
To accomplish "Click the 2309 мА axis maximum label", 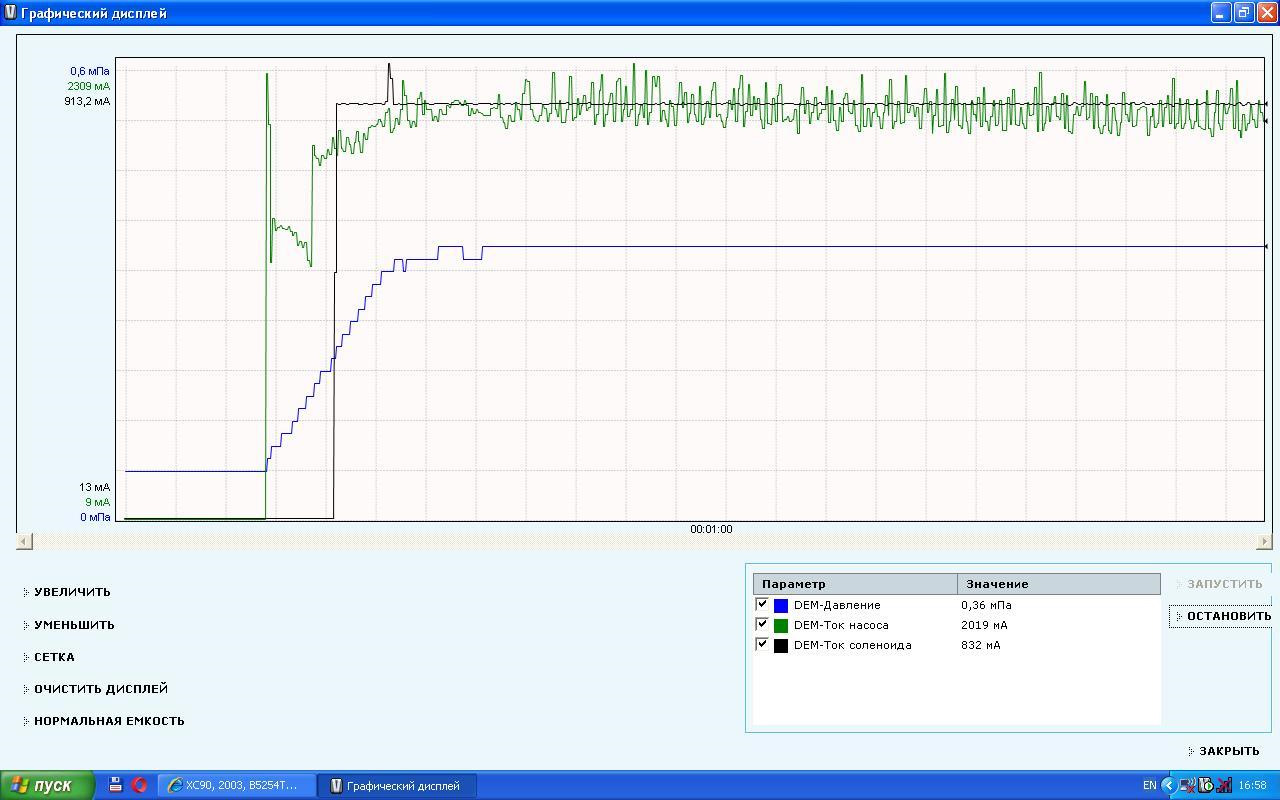I will tap(89, 86).
